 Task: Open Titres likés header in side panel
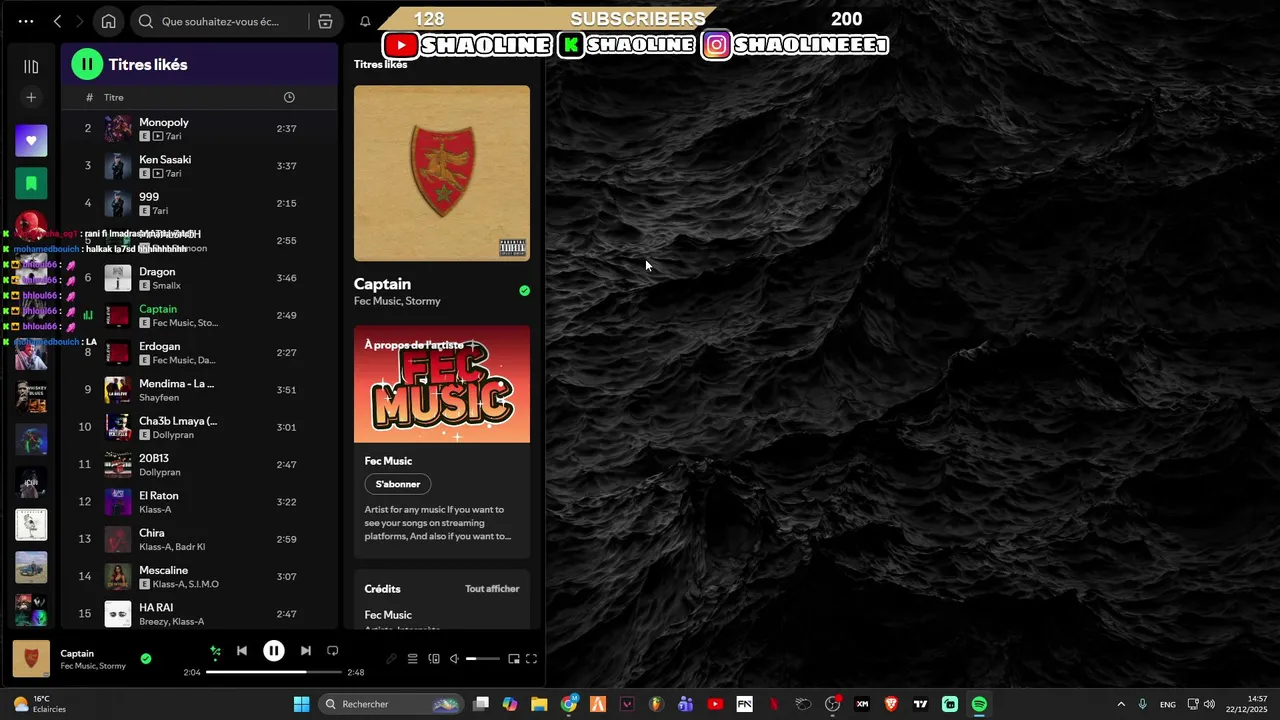coord(380,64)
